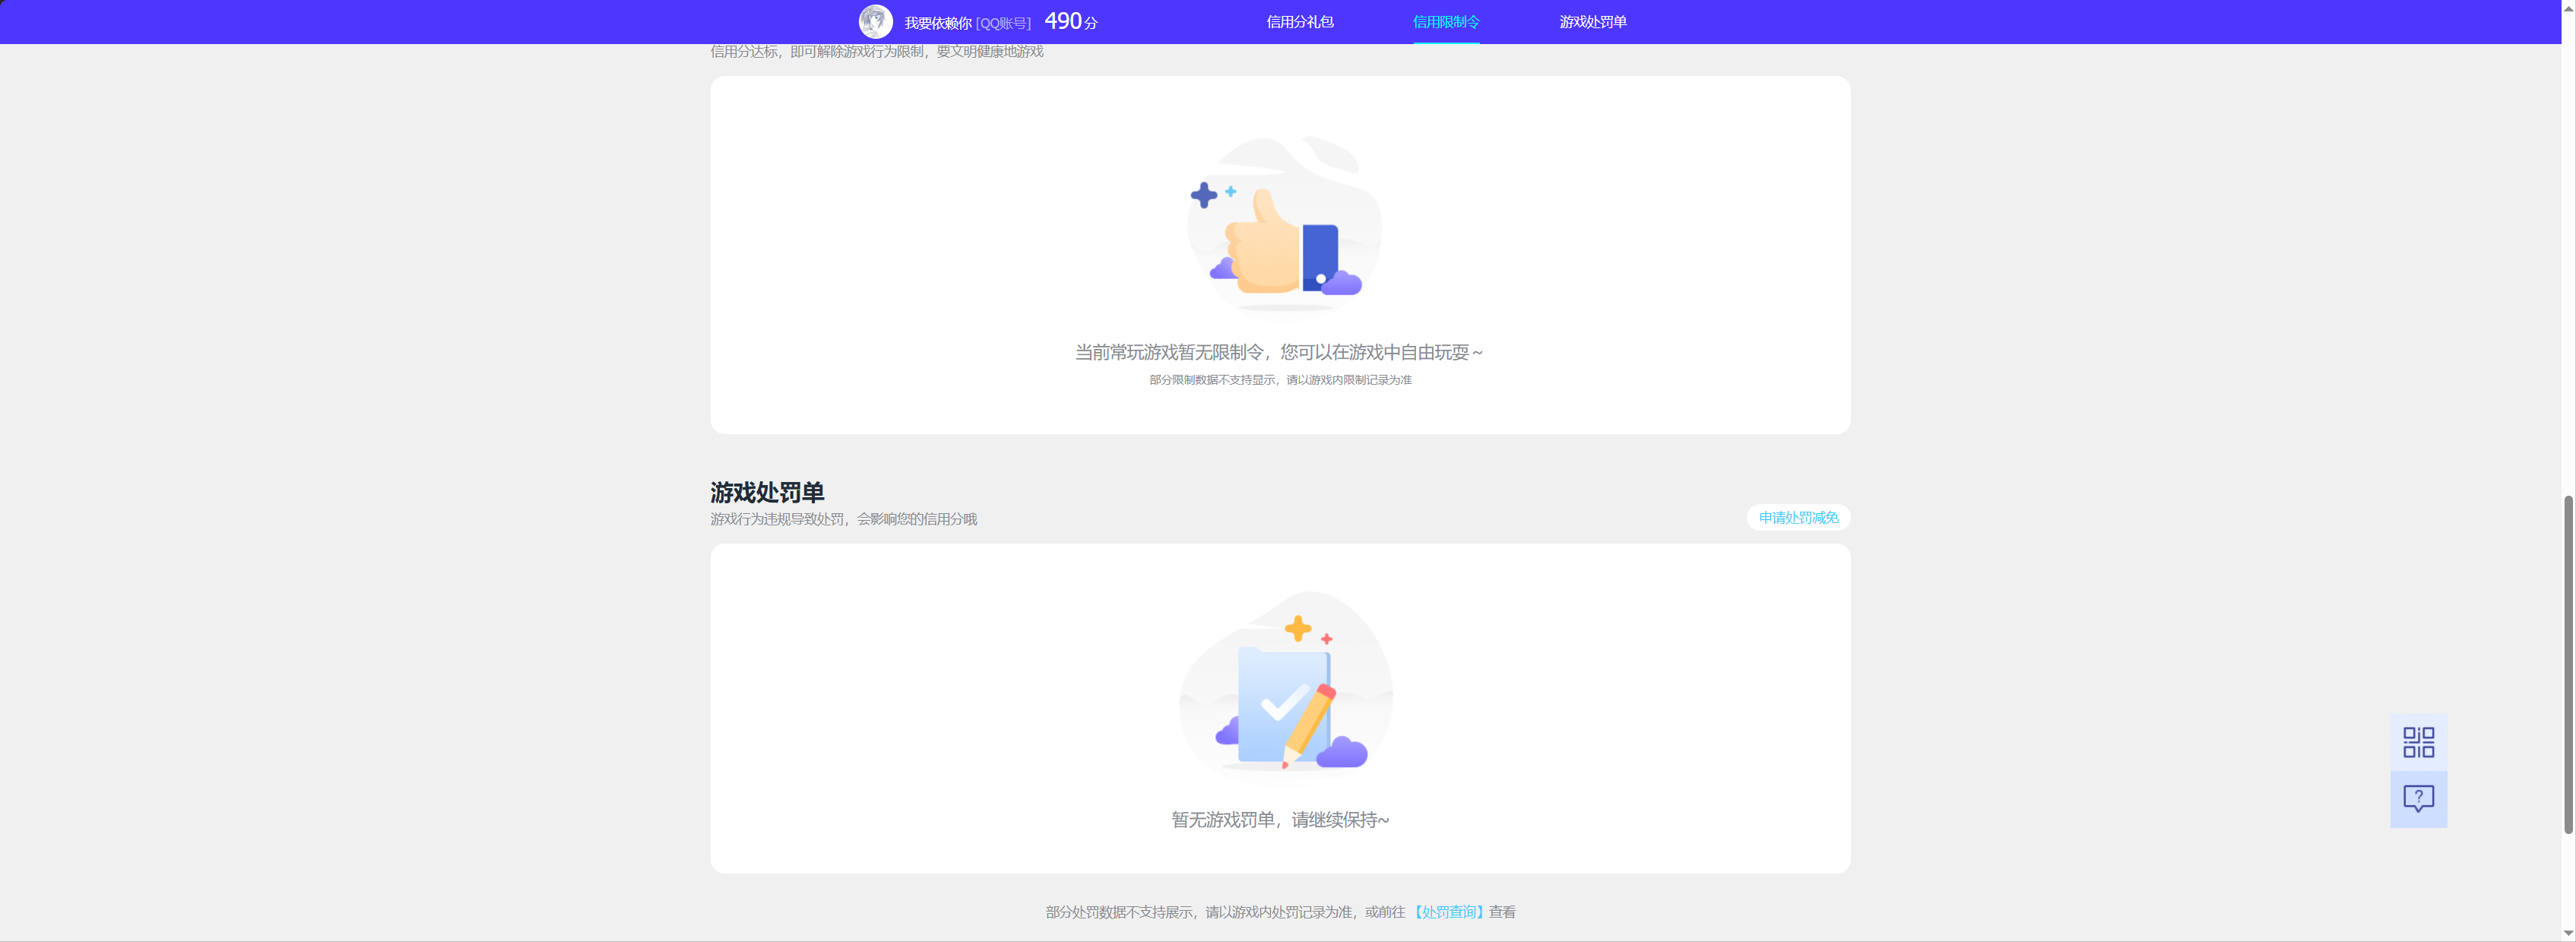2576x942 pixels.
Task: Click username 我要依赖你 in header
Action: click(x=938, y=23)
